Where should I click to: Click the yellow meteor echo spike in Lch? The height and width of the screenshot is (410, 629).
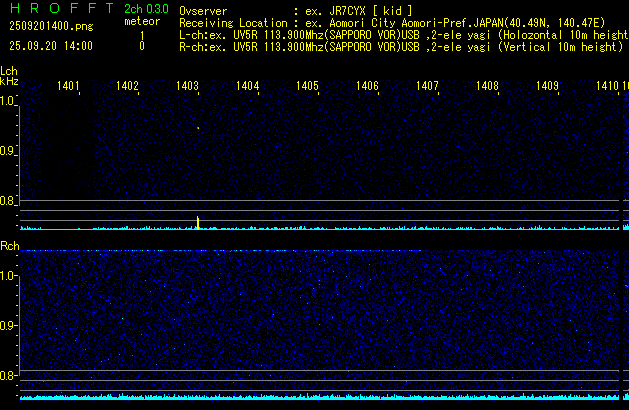click(x=198, y=221)
